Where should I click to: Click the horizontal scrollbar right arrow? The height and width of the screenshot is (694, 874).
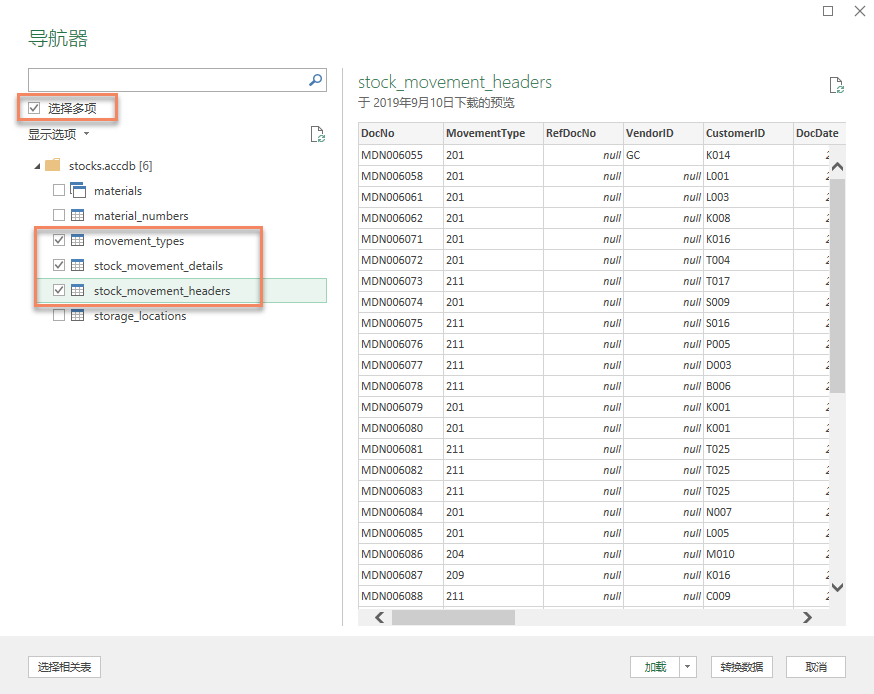click(807, 617)
